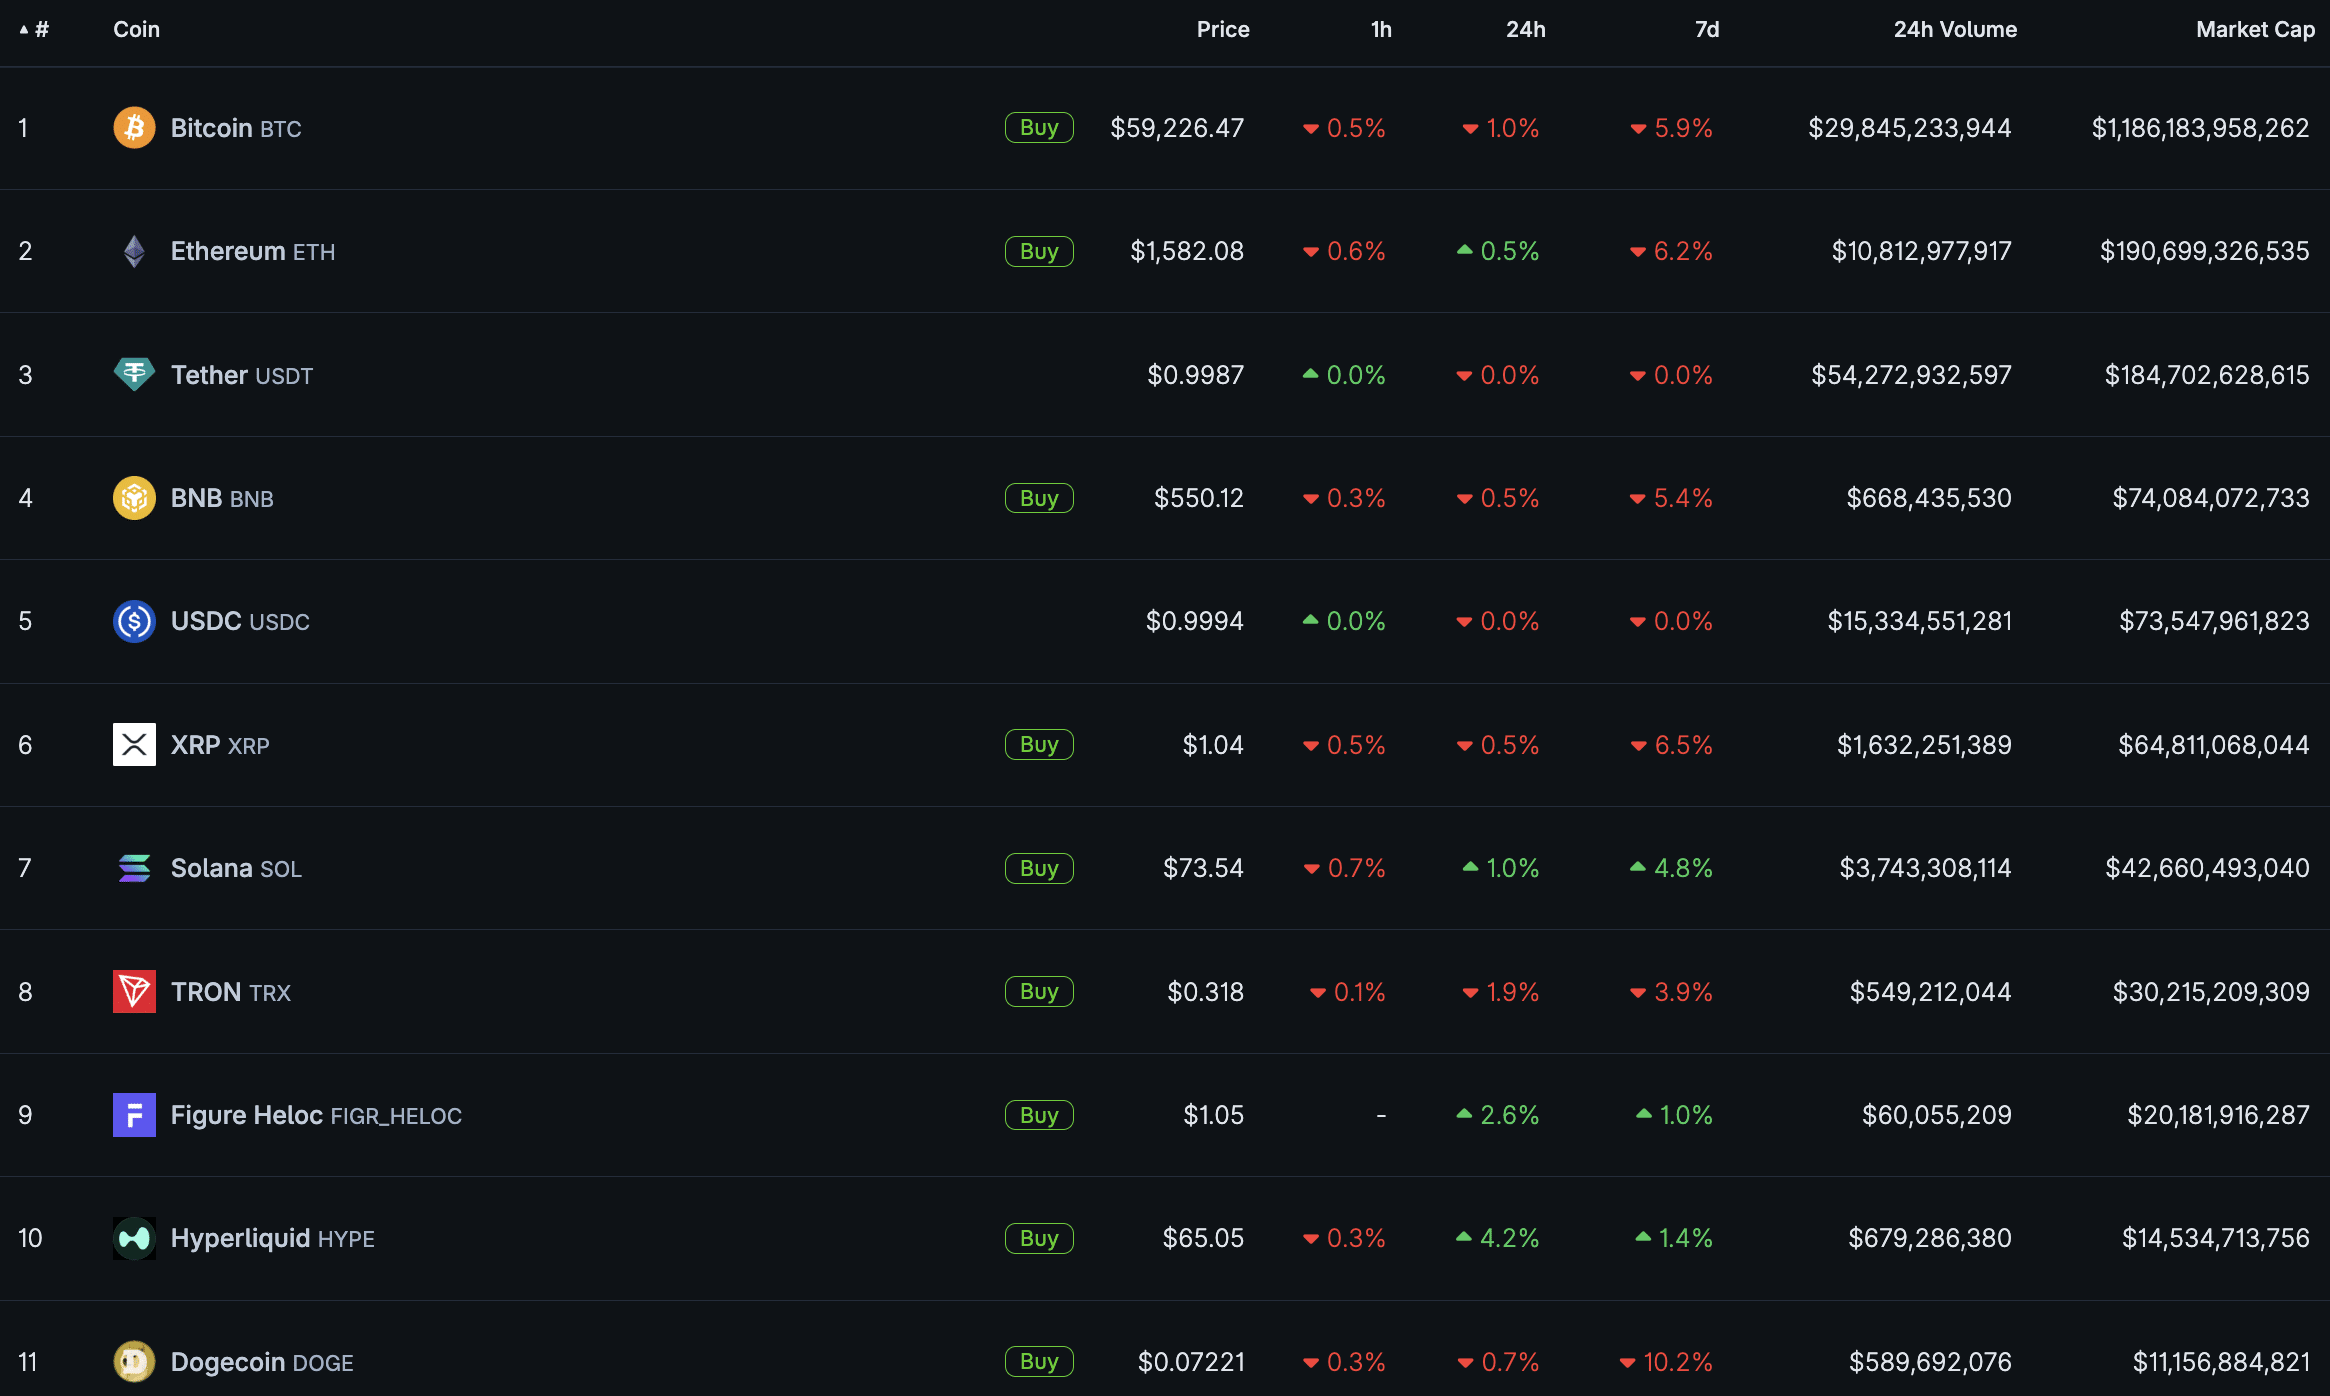Screen dimensions: 2330x1396
Task: Buy Ethereum using its Buy button
Action: point(1039,251)
